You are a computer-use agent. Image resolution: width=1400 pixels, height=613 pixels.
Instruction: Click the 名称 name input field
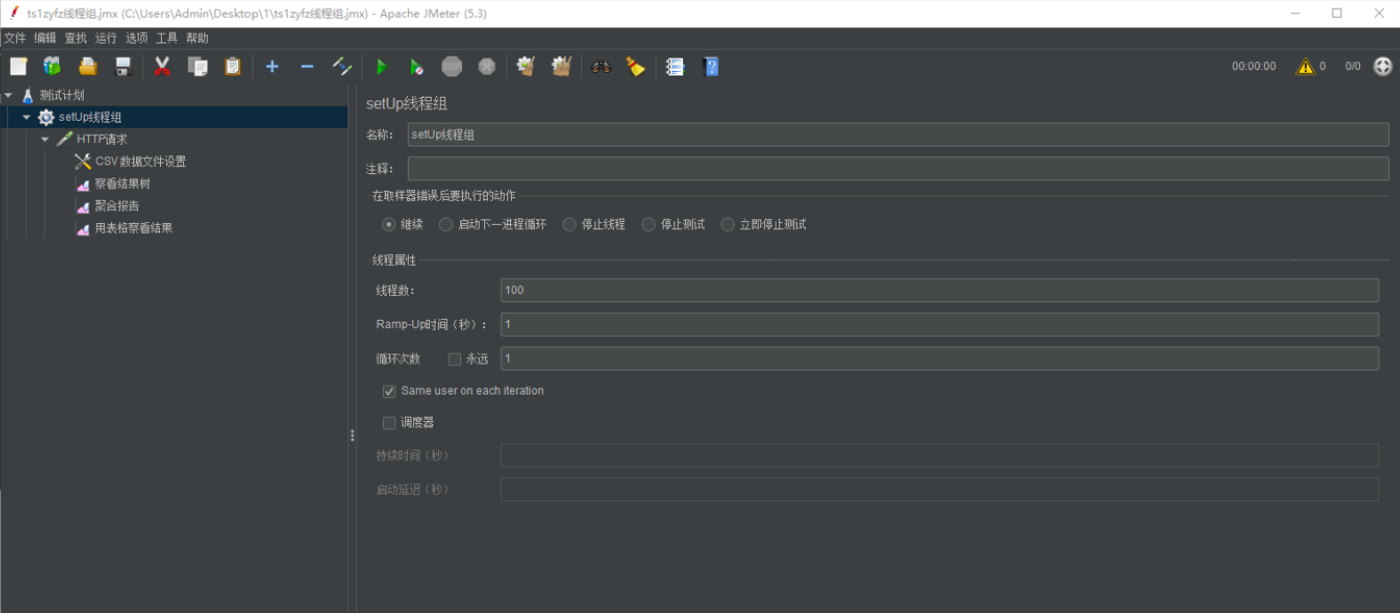pos(898,134)
